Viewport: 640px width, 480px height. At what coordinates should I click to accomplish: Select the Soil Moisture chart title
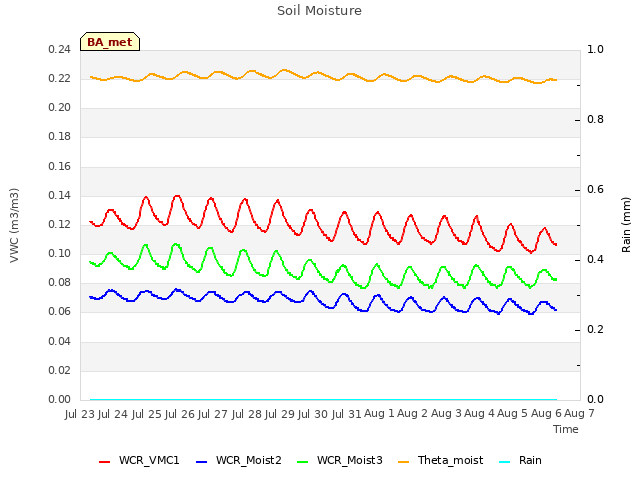[x=319, y=11]
